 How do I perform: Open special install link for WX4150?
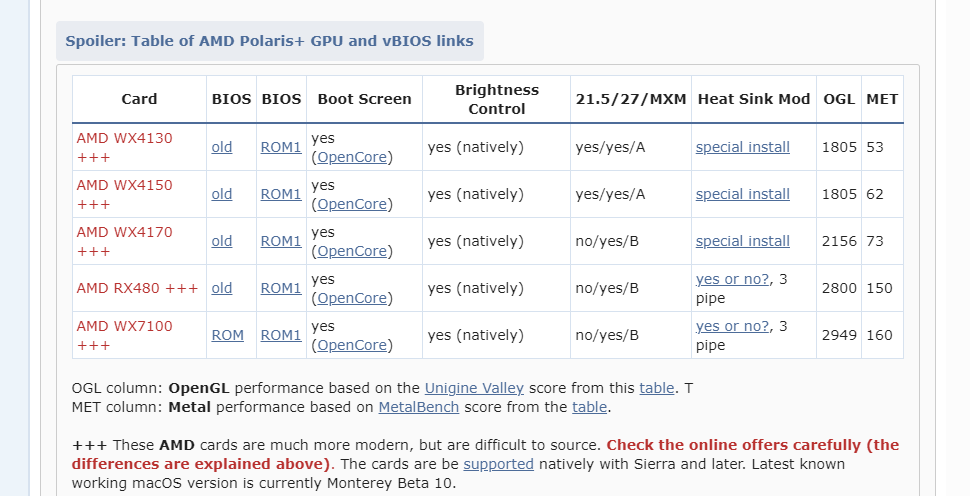coord(742,194)
